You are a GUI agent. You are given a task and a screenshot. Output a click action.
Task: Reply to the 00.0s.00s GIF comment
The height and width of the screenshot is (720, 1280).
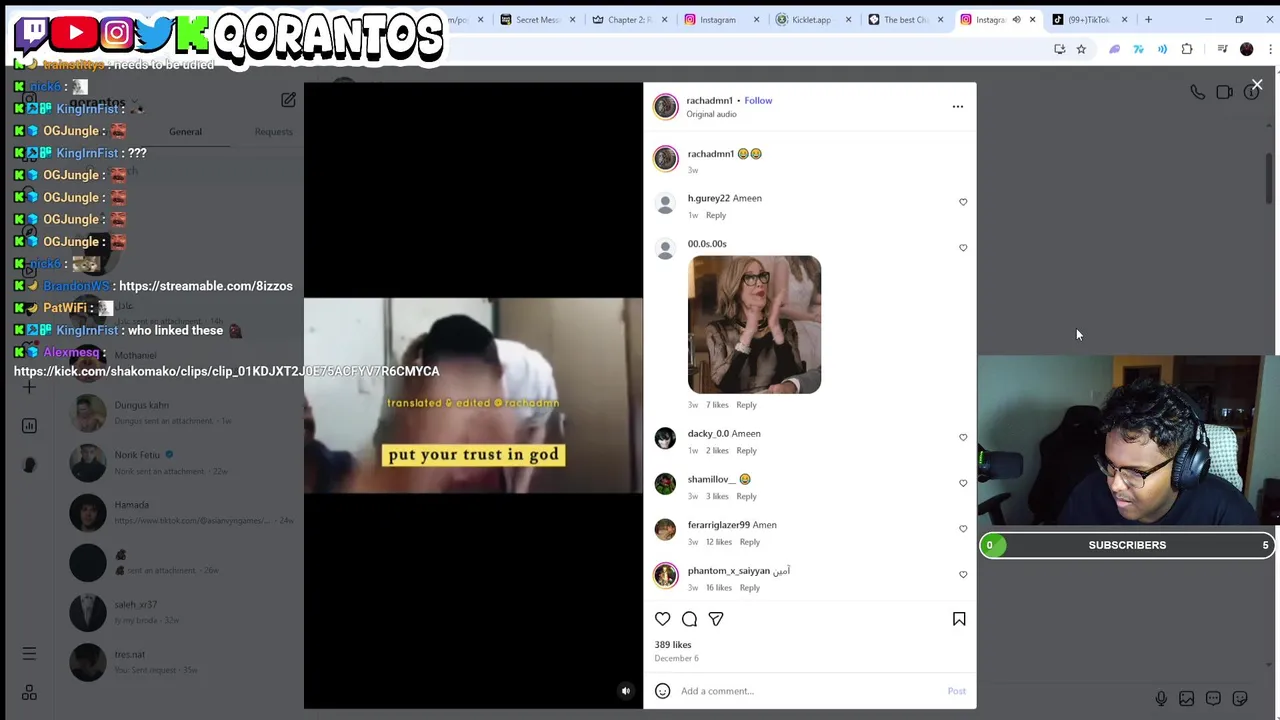[746, 405]
